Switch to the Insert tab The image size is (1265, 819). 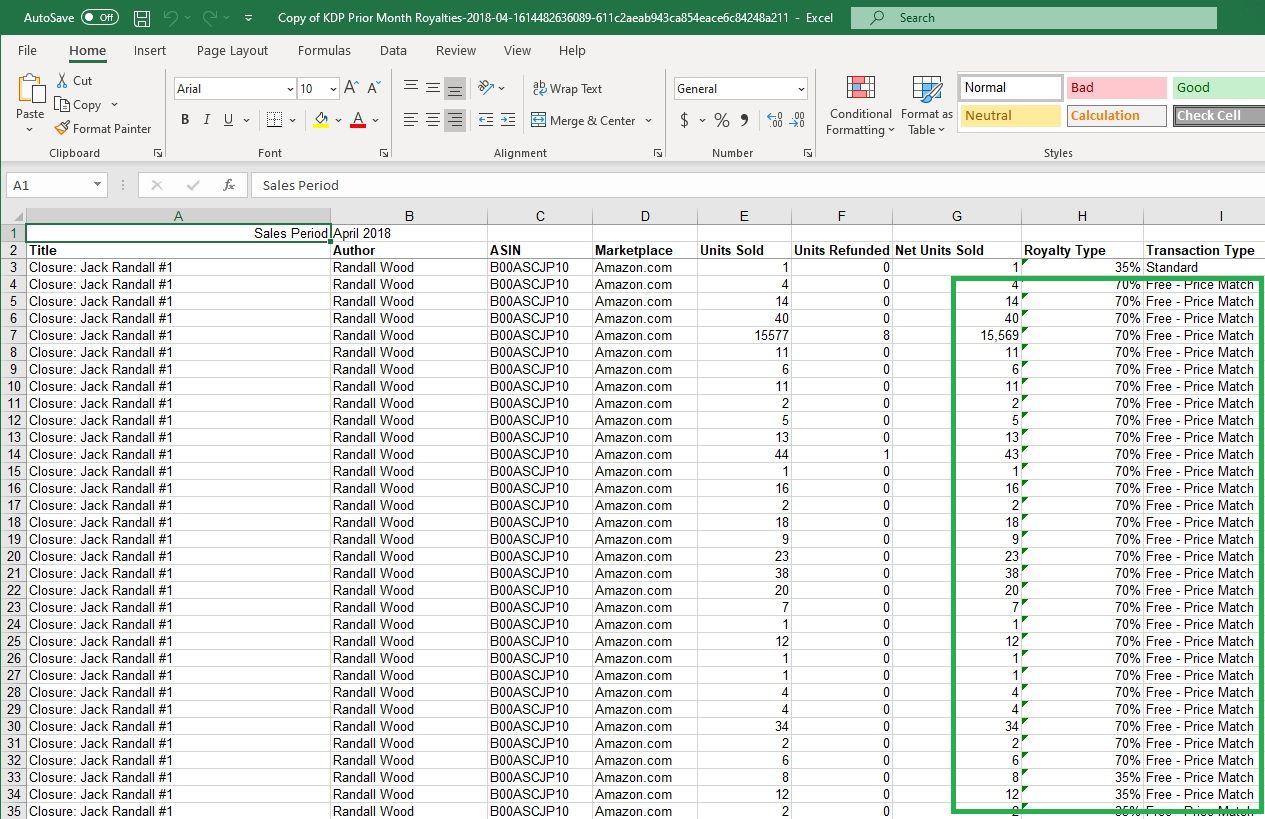pyautogui.click(x=150, y=50)
